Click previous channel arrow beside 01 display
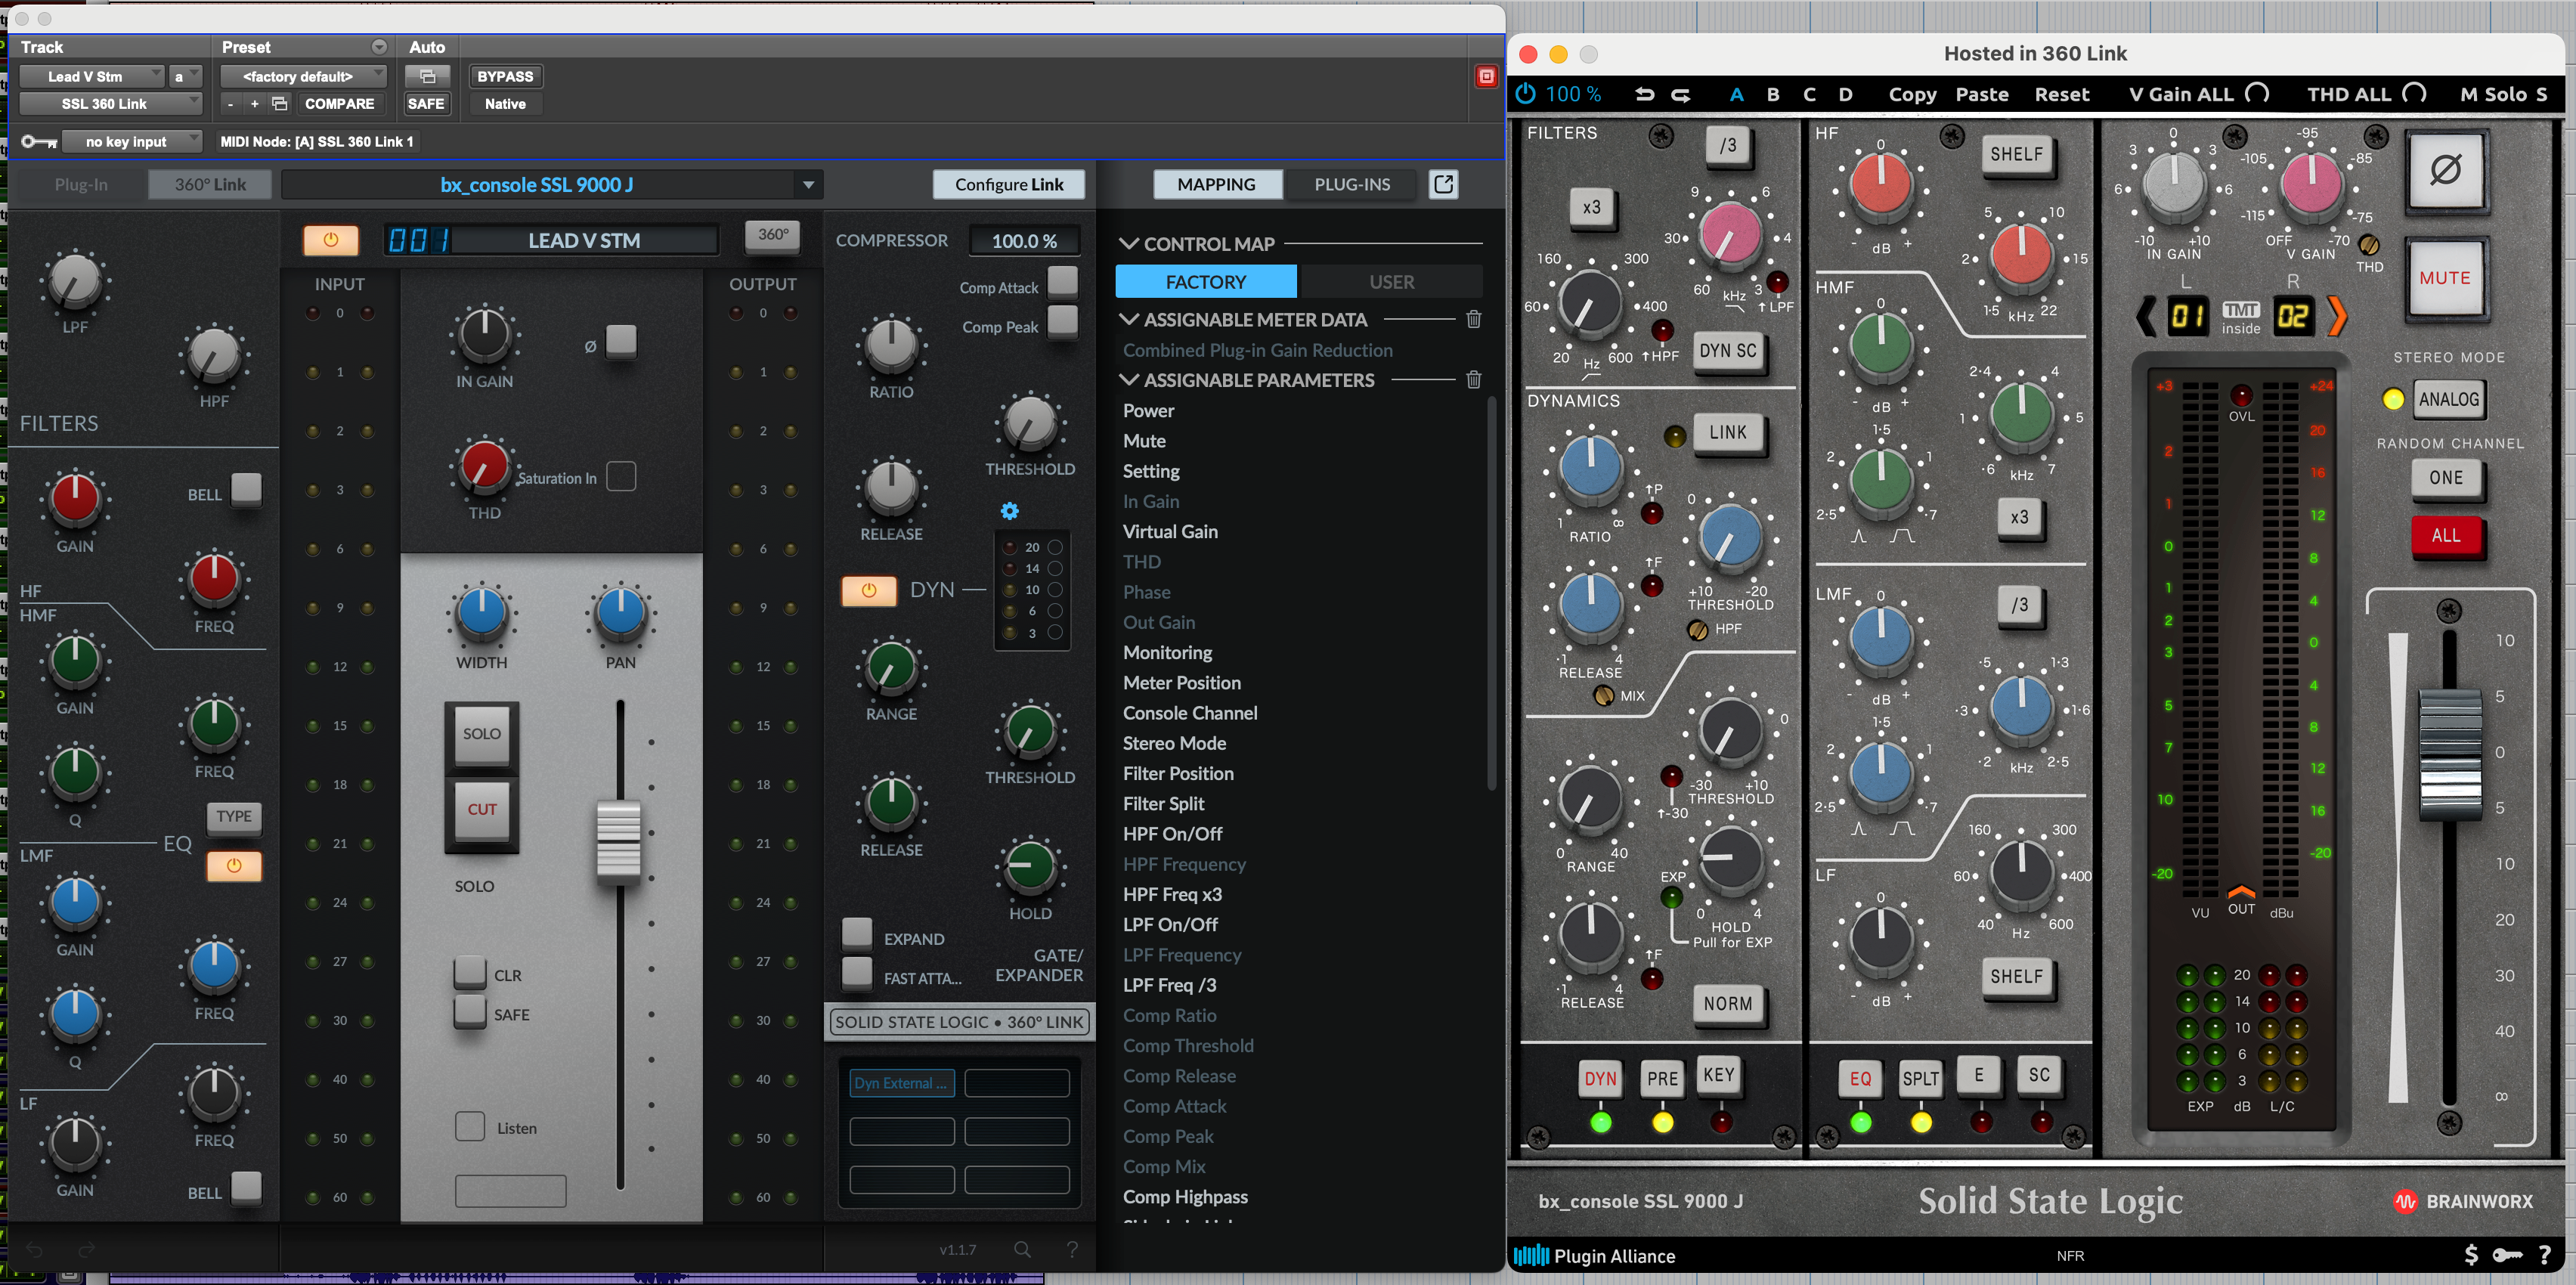The height and width of the screenshot is (1285, 2576). click(x=2145, y=317)
